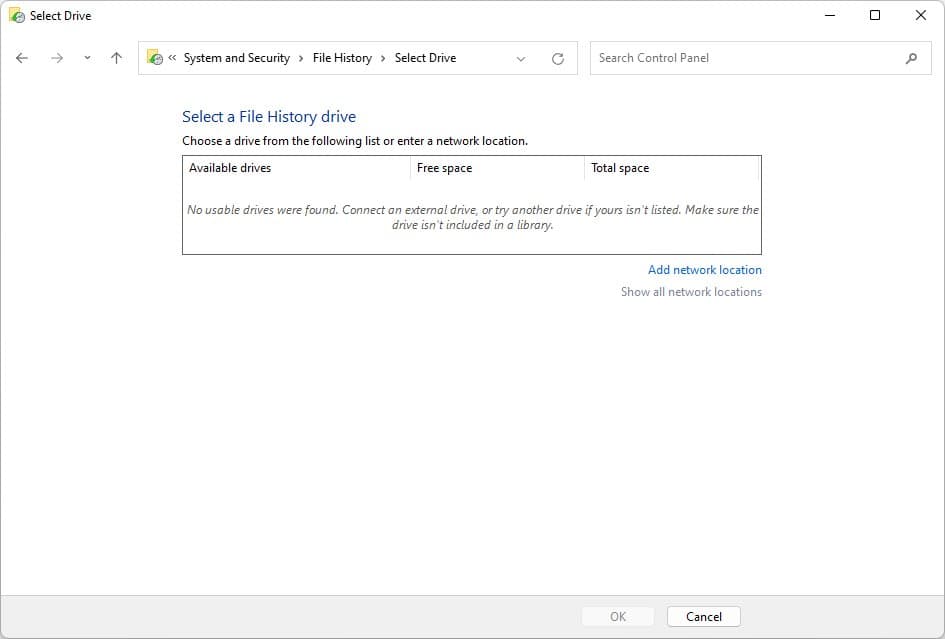This screenshot has width=945, height=639.
Task: Maximize the Select Drive window
Action: point(875,16)
